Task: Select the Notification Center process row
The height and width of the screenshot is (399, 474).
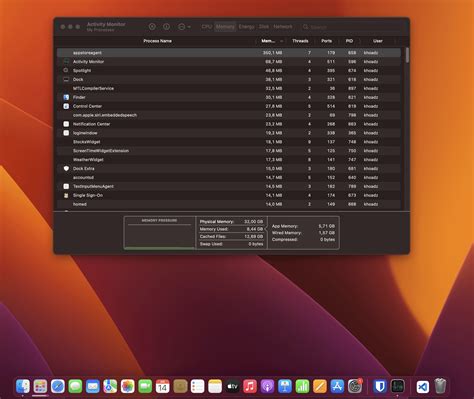Action: 229,124
